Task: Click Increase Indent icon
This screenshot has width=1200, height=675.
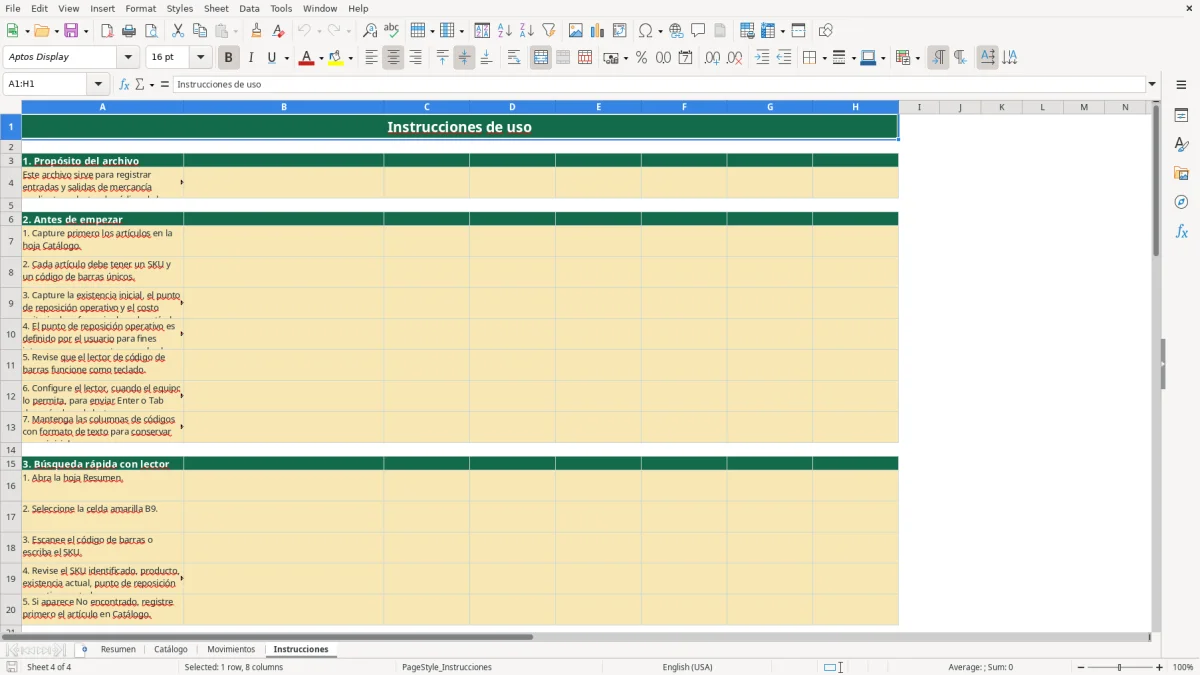Action: [x=762, y=58]
